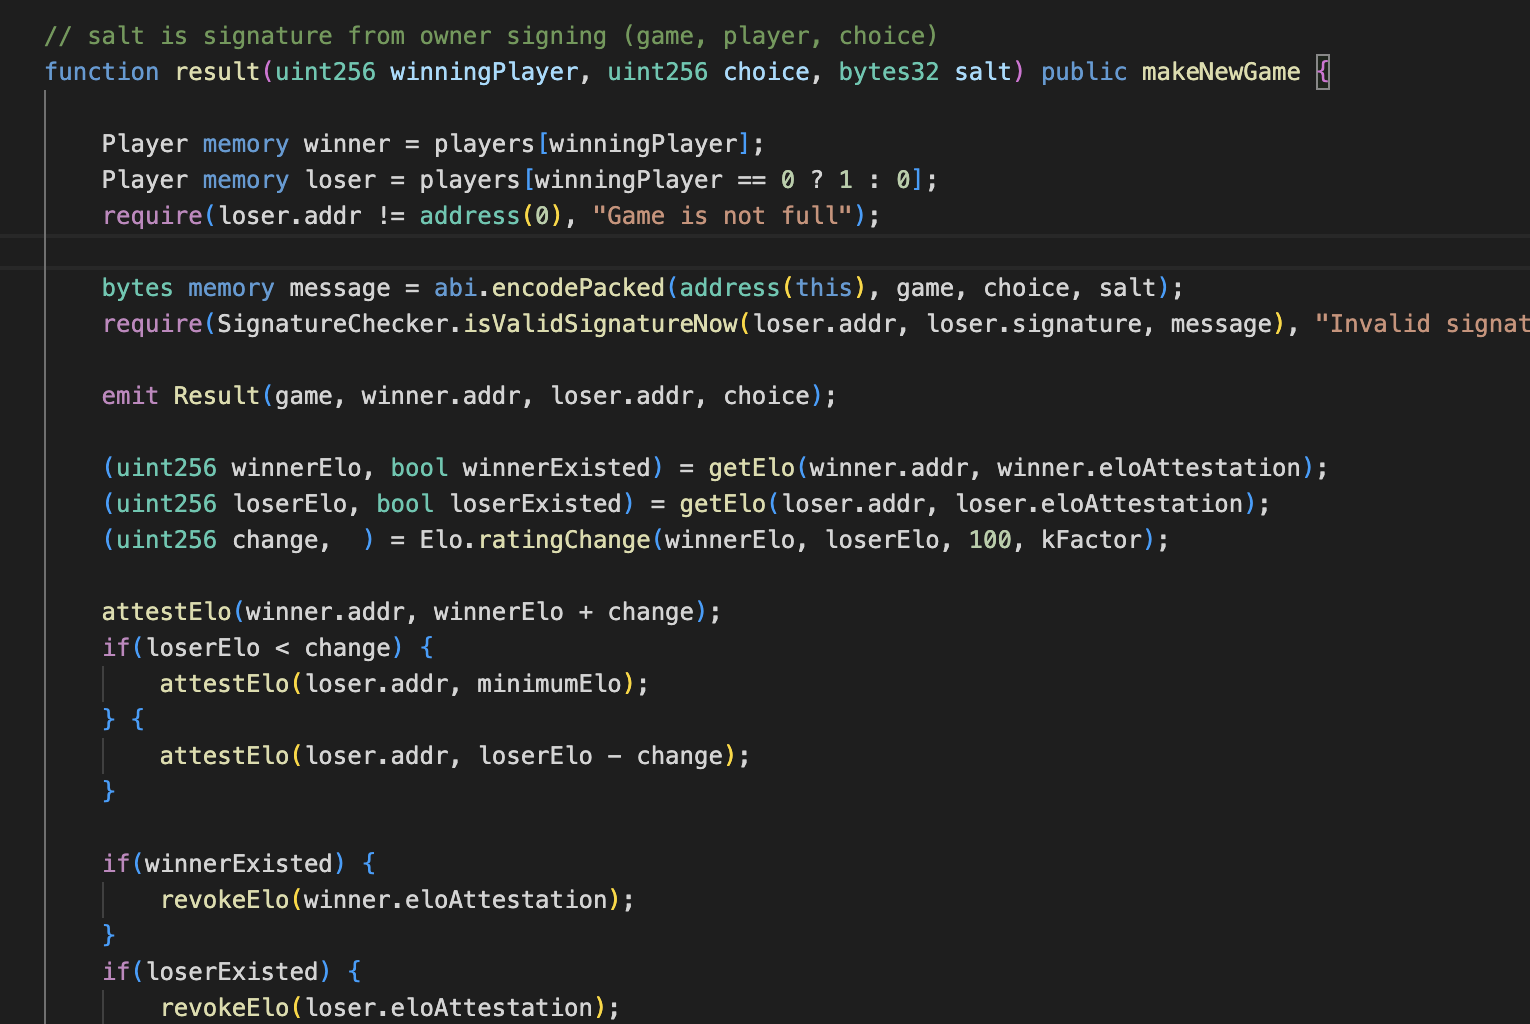1530x1024 pixels.
Task: Click 'ratingChange' method call
Action: 564,540
